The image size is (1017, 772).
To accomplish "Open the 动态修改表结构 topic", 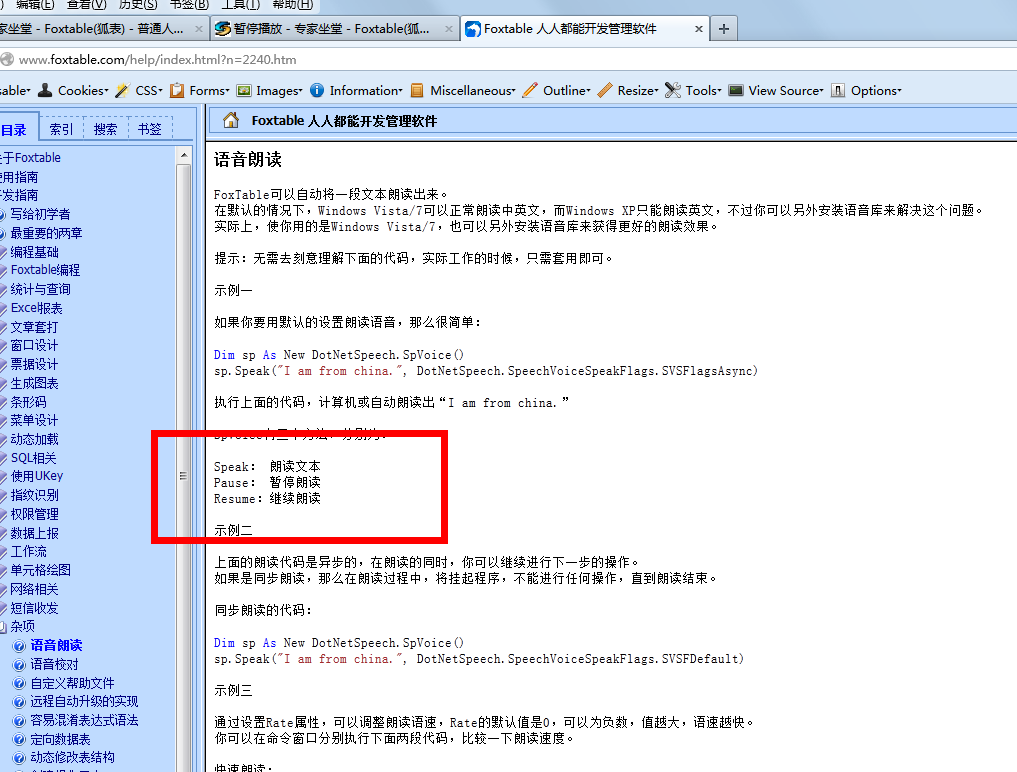I will click(x=73, y=757).
